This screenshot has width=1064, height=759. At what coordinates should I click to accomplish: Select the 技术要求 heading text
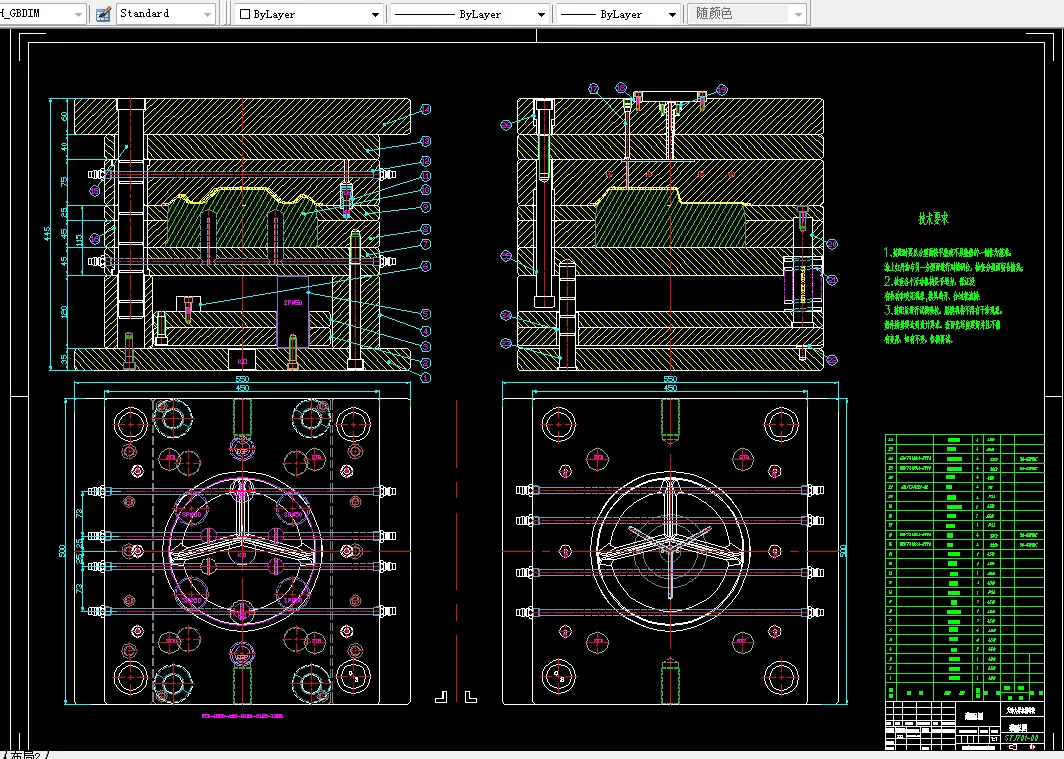tap(932, 217)
